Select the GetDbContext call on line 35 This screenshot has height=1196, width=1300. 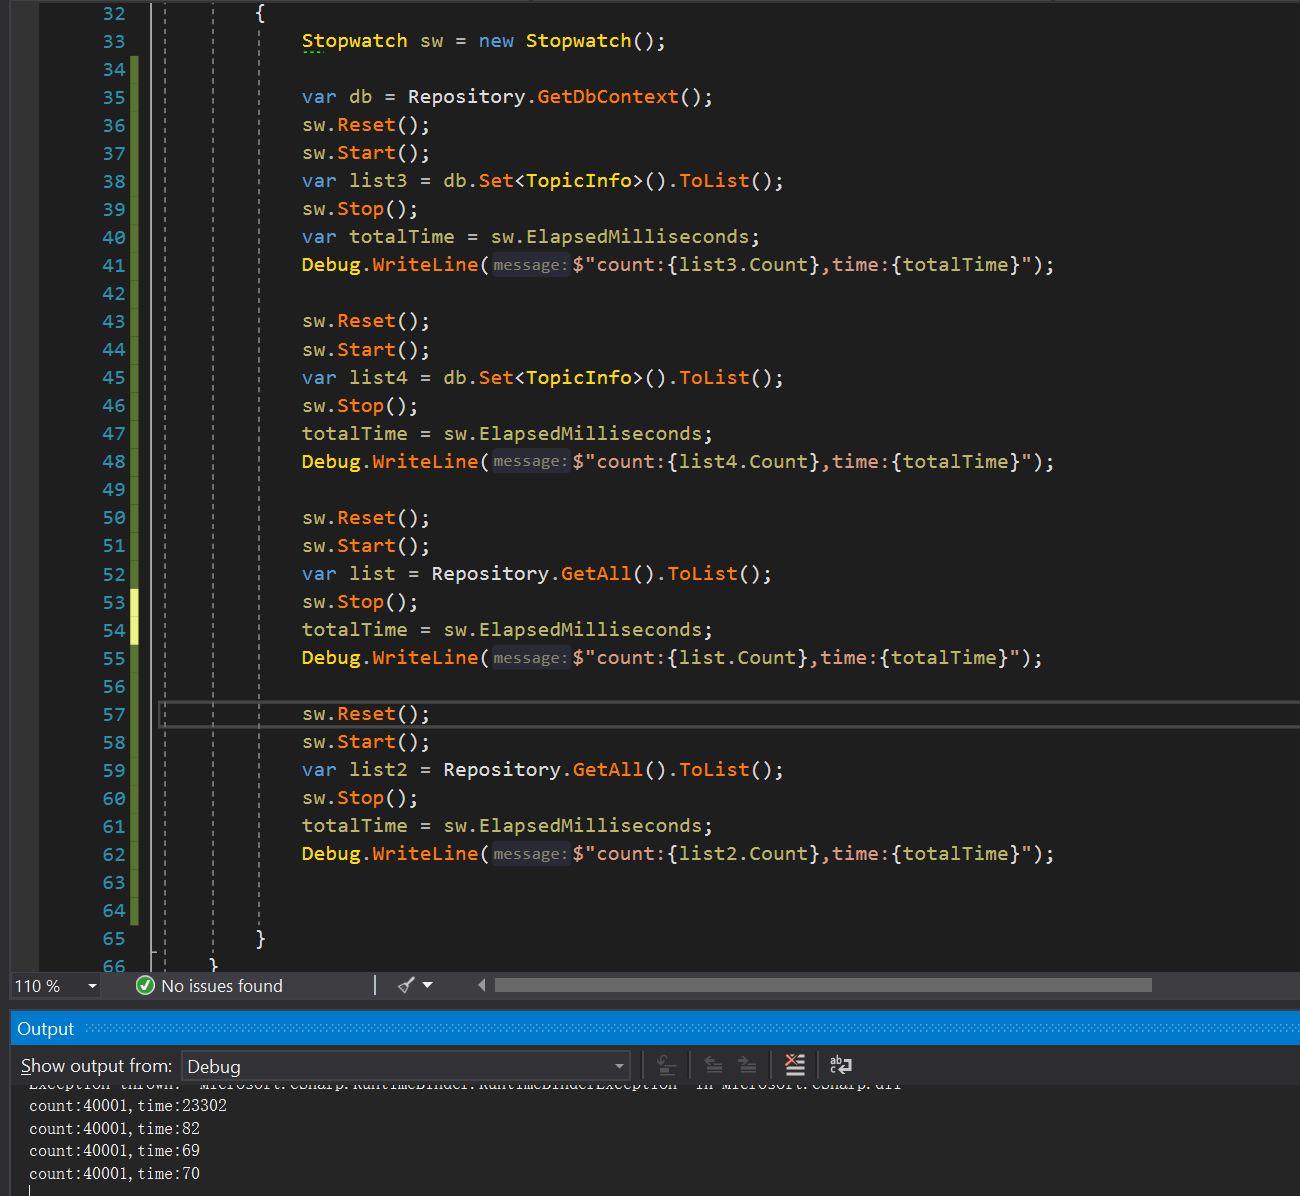[606, 96]
